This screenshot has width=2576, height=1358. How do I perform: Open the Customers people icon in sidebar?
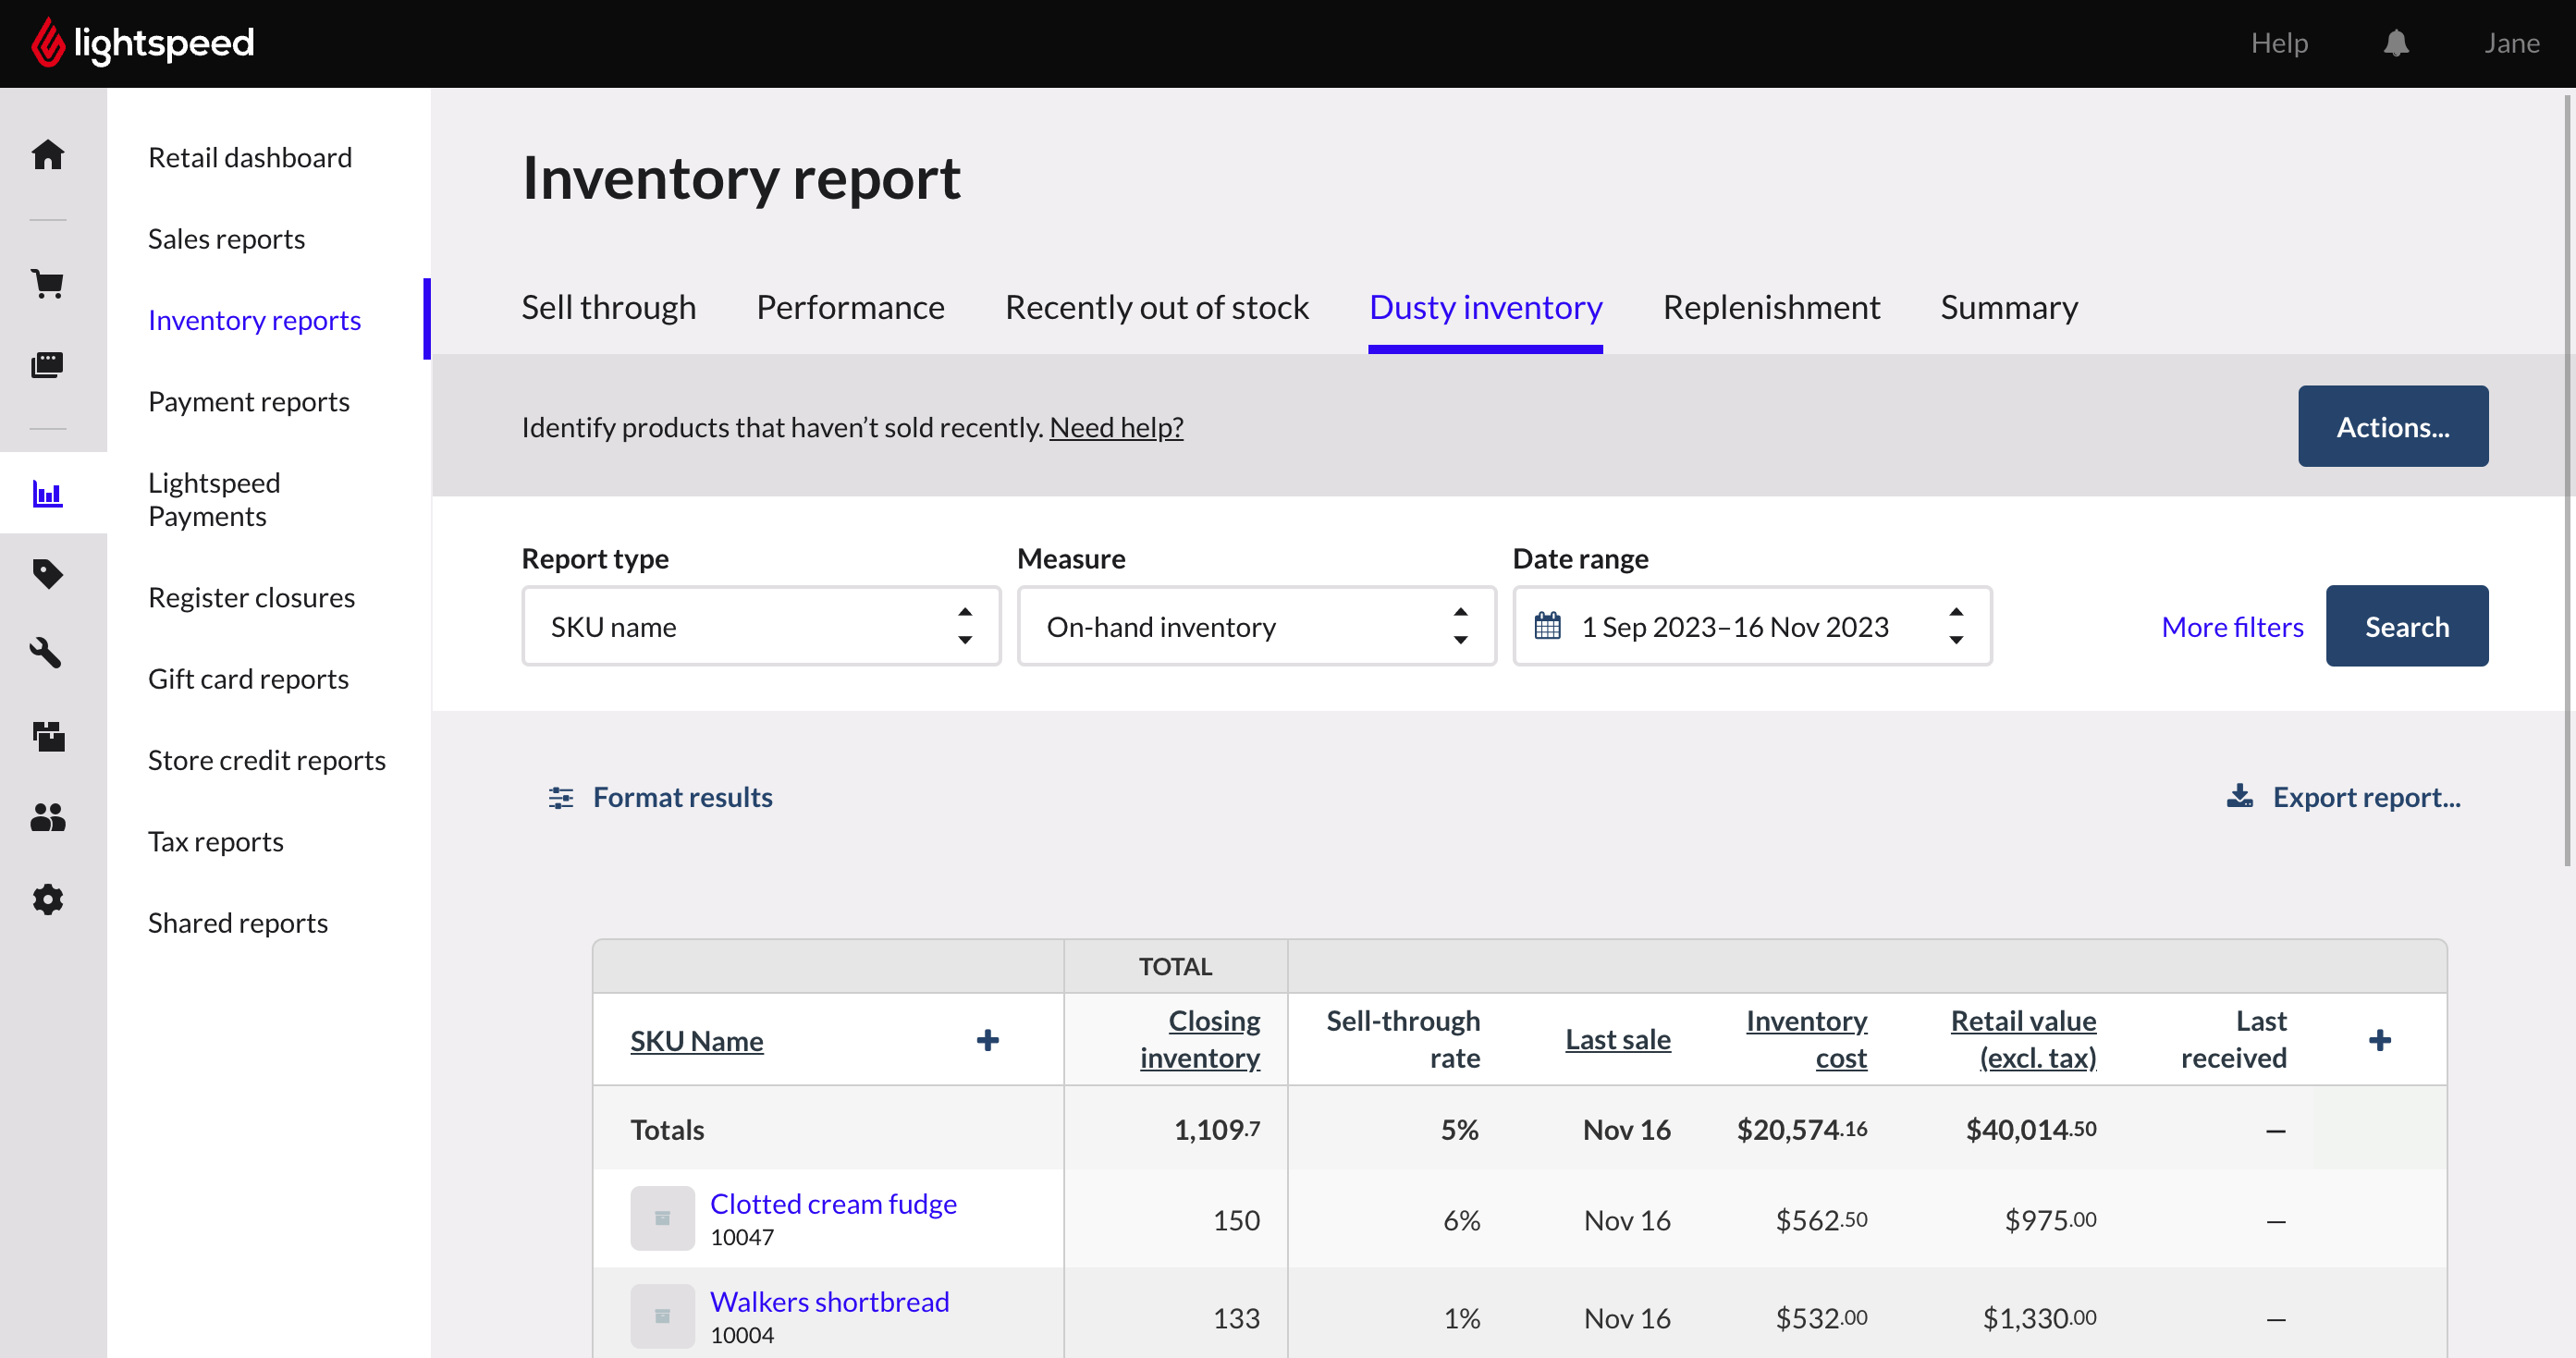tap(48, 818)
